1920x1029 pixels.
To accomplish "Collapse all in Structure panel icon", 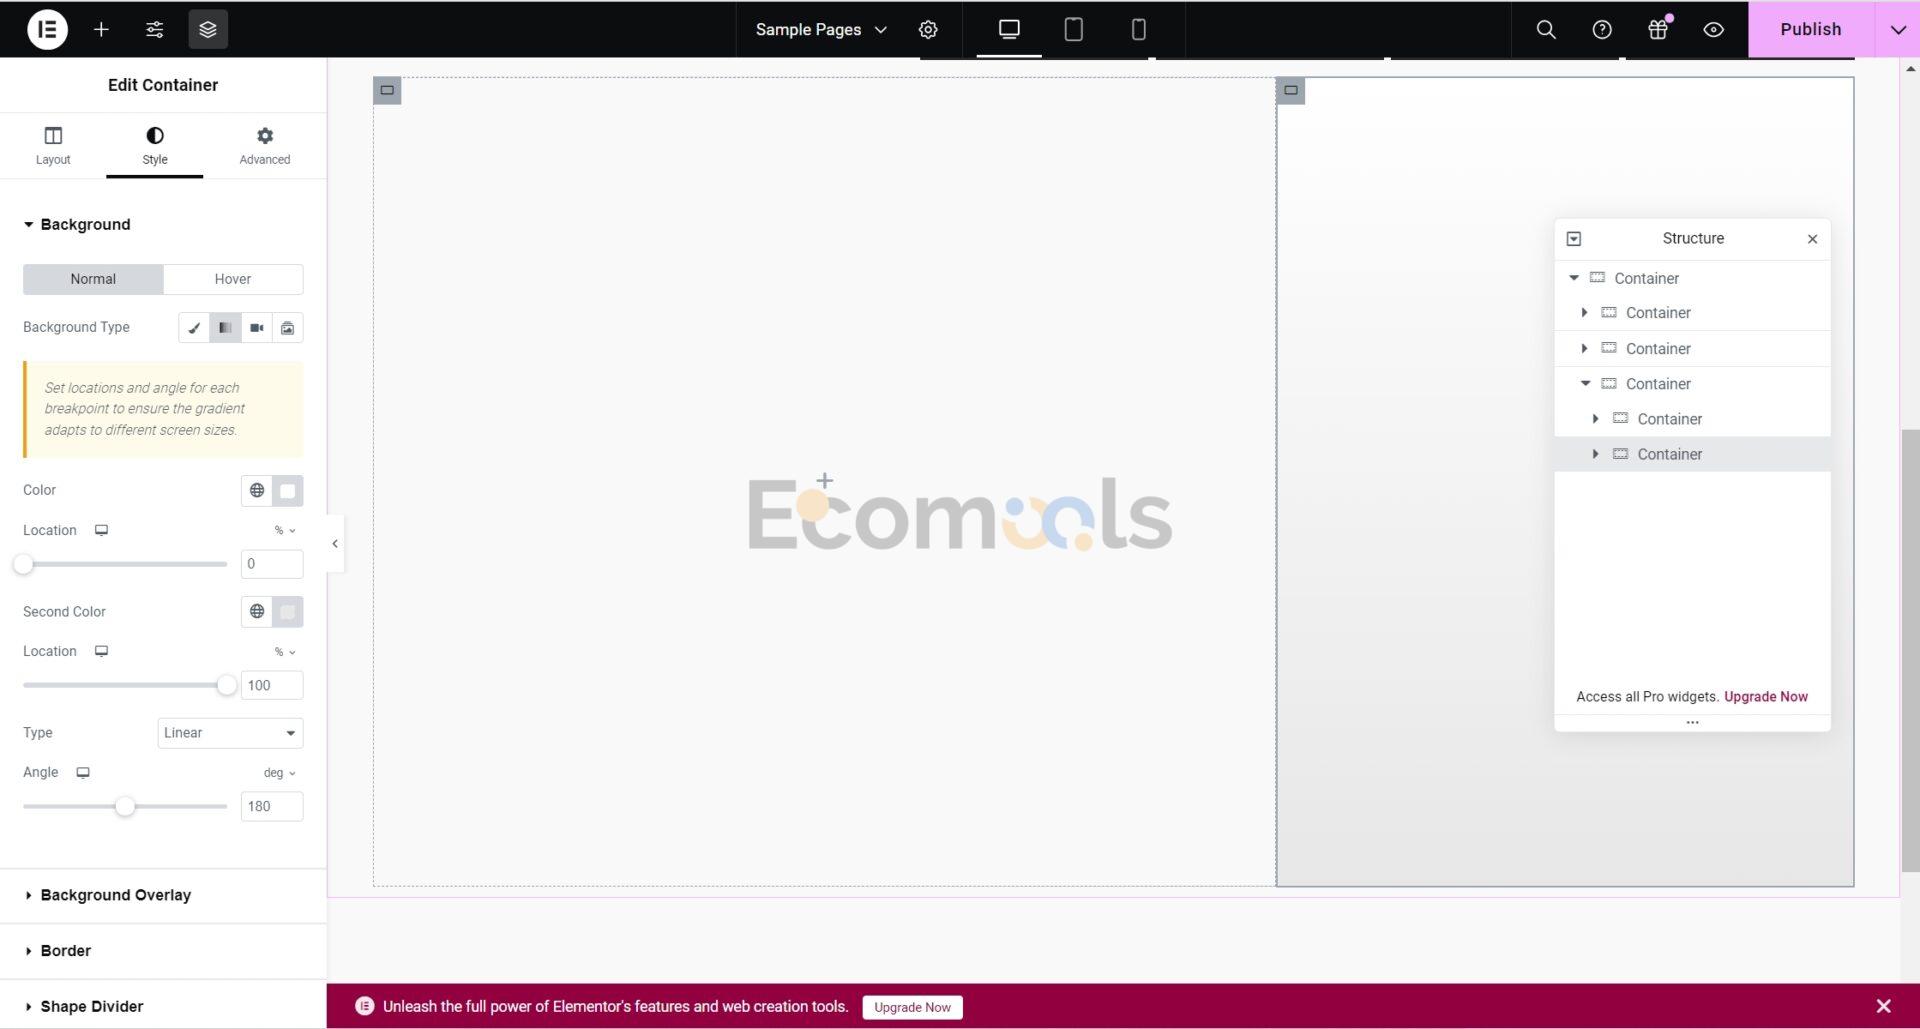I will (1574, 239).
